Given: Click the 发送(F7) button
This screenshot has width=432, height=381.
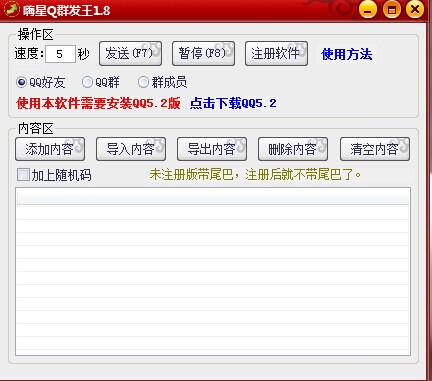Looking at the screenshot, I should 130,53.
